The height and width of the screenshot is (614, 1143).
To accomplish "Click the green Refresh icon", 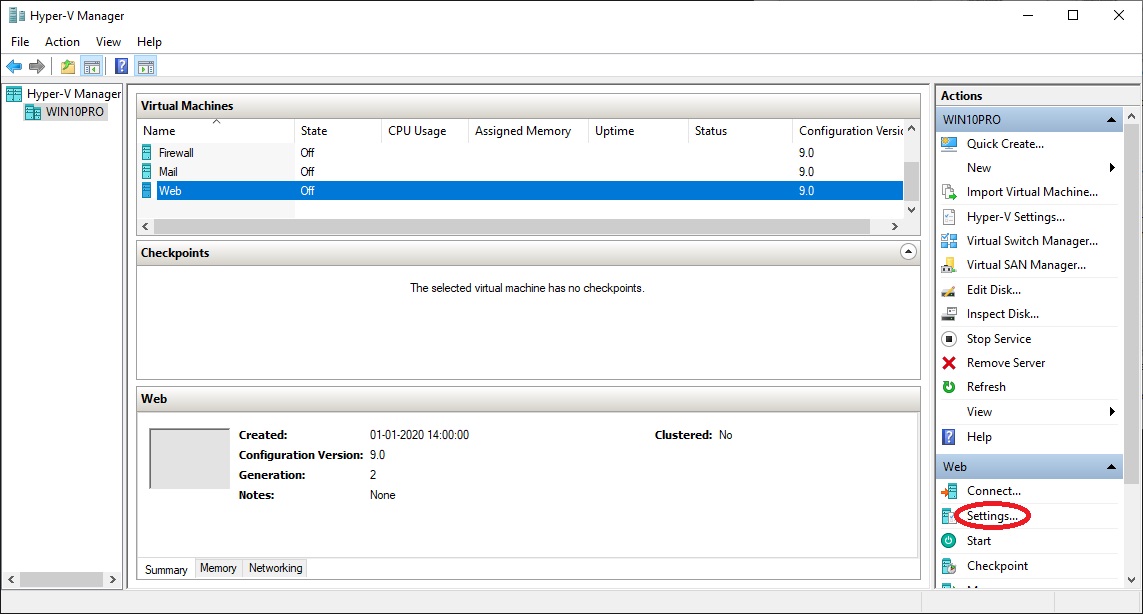I will tap(949, 386).
